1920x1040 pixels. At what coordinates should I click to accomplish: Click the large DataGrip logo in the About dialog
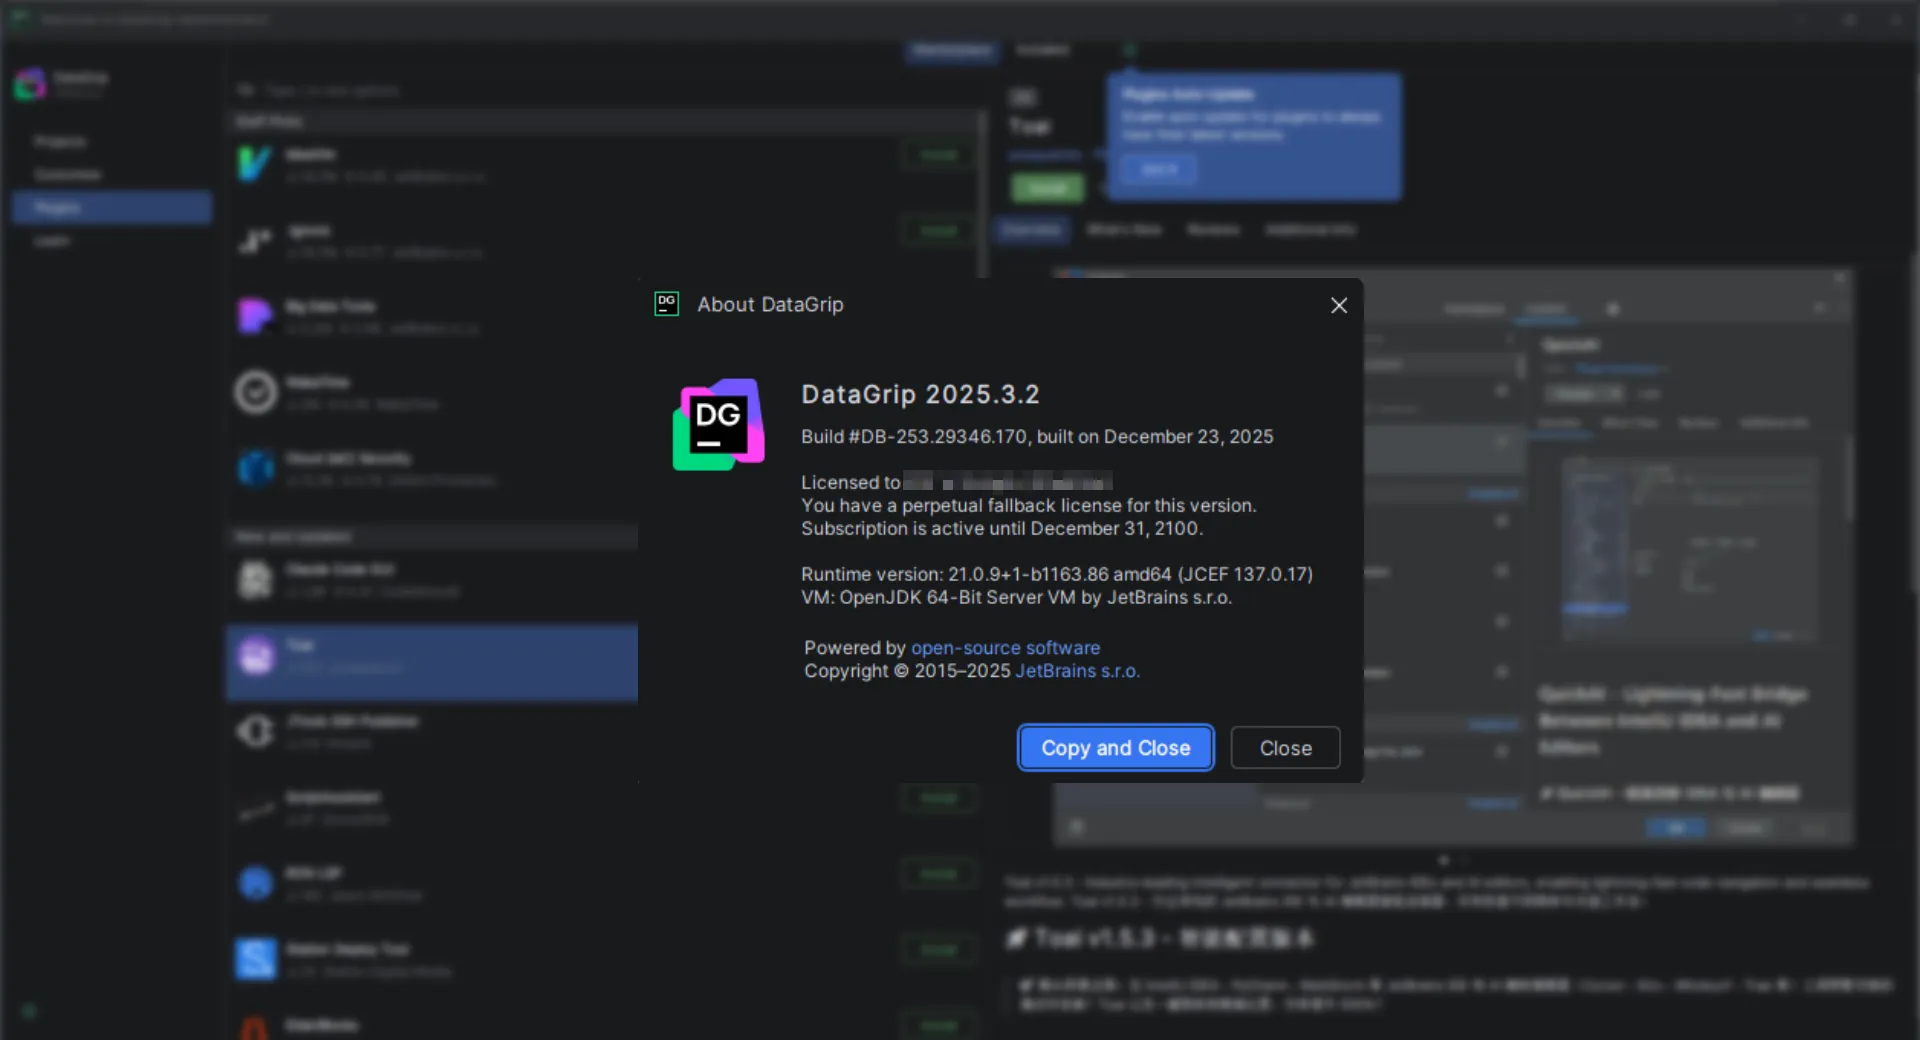(x=719, y=424)
